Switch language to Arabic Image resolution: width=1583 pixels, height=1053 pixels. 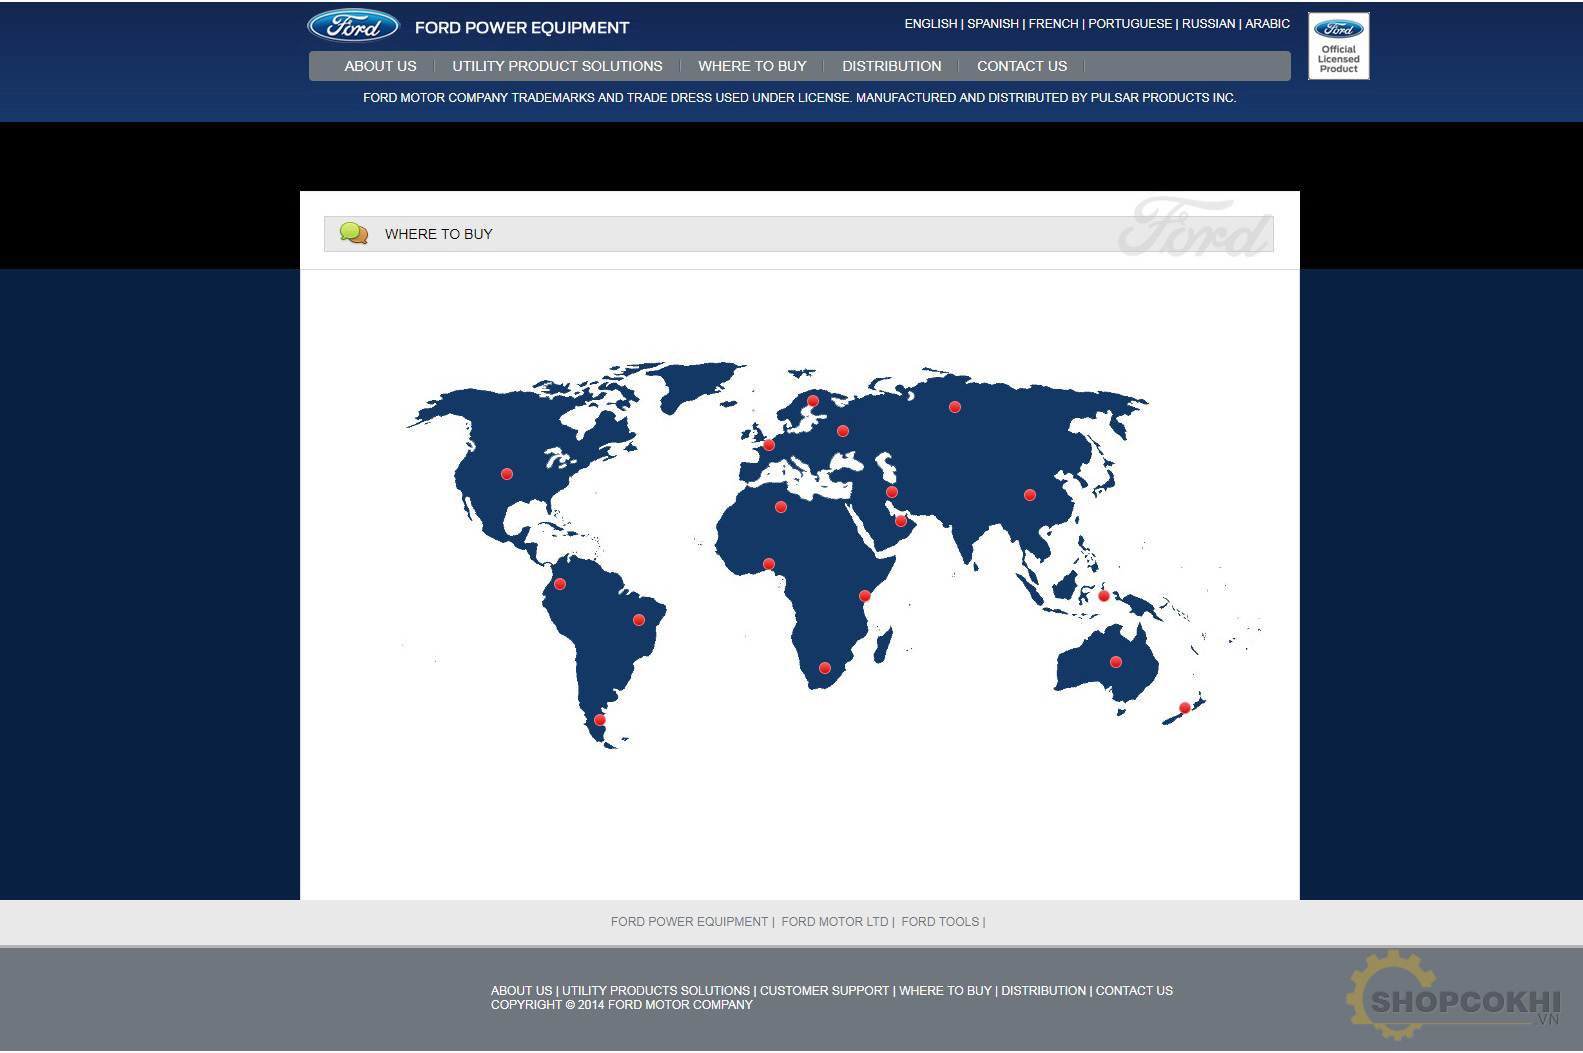tap(1267, 23)
